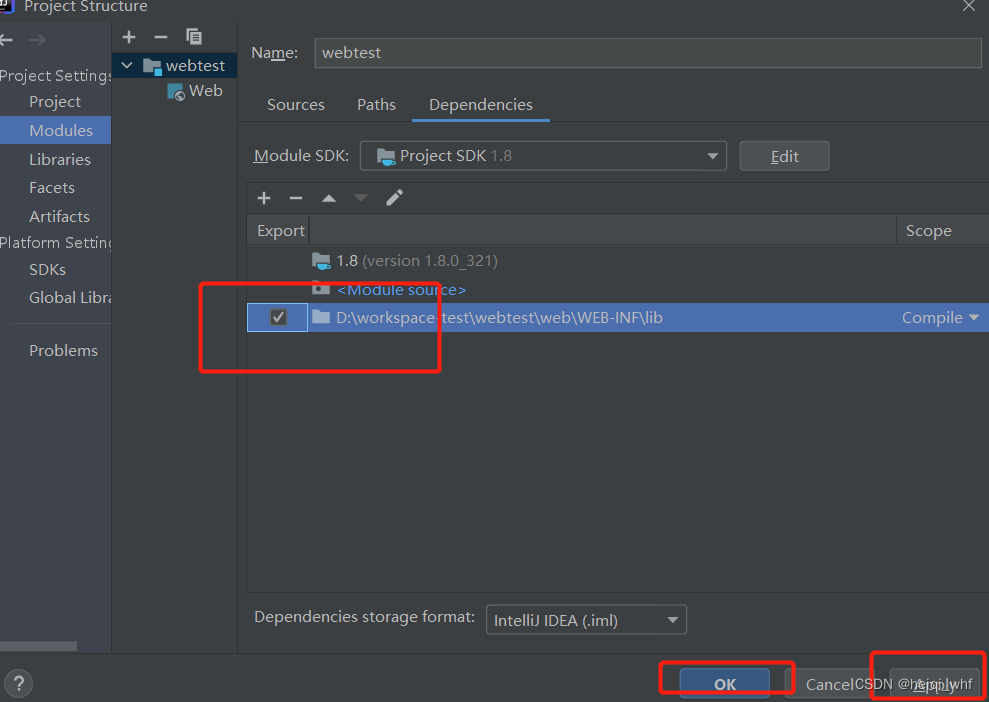
Task: Open Dependencies storage format dropdown
Action: [x=586, y=620]
